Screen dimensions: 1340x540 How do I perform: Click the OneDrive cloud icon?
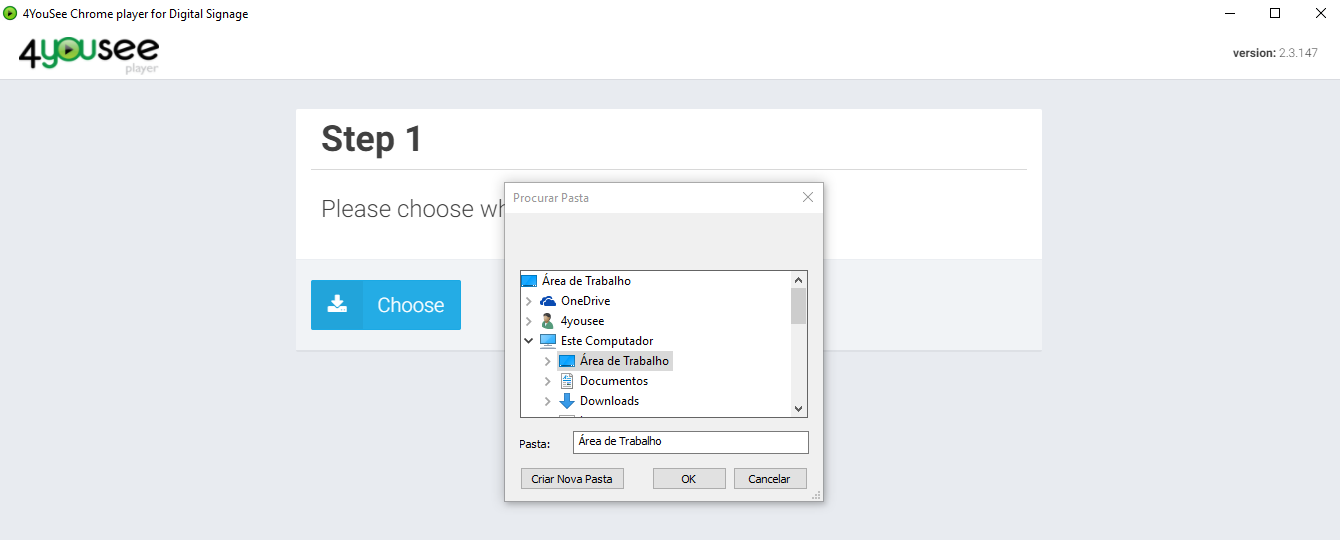548,301
